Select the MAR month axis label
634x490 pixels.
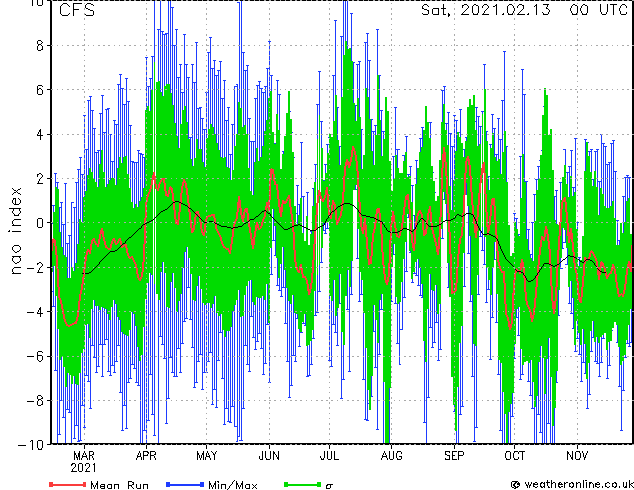84,456
